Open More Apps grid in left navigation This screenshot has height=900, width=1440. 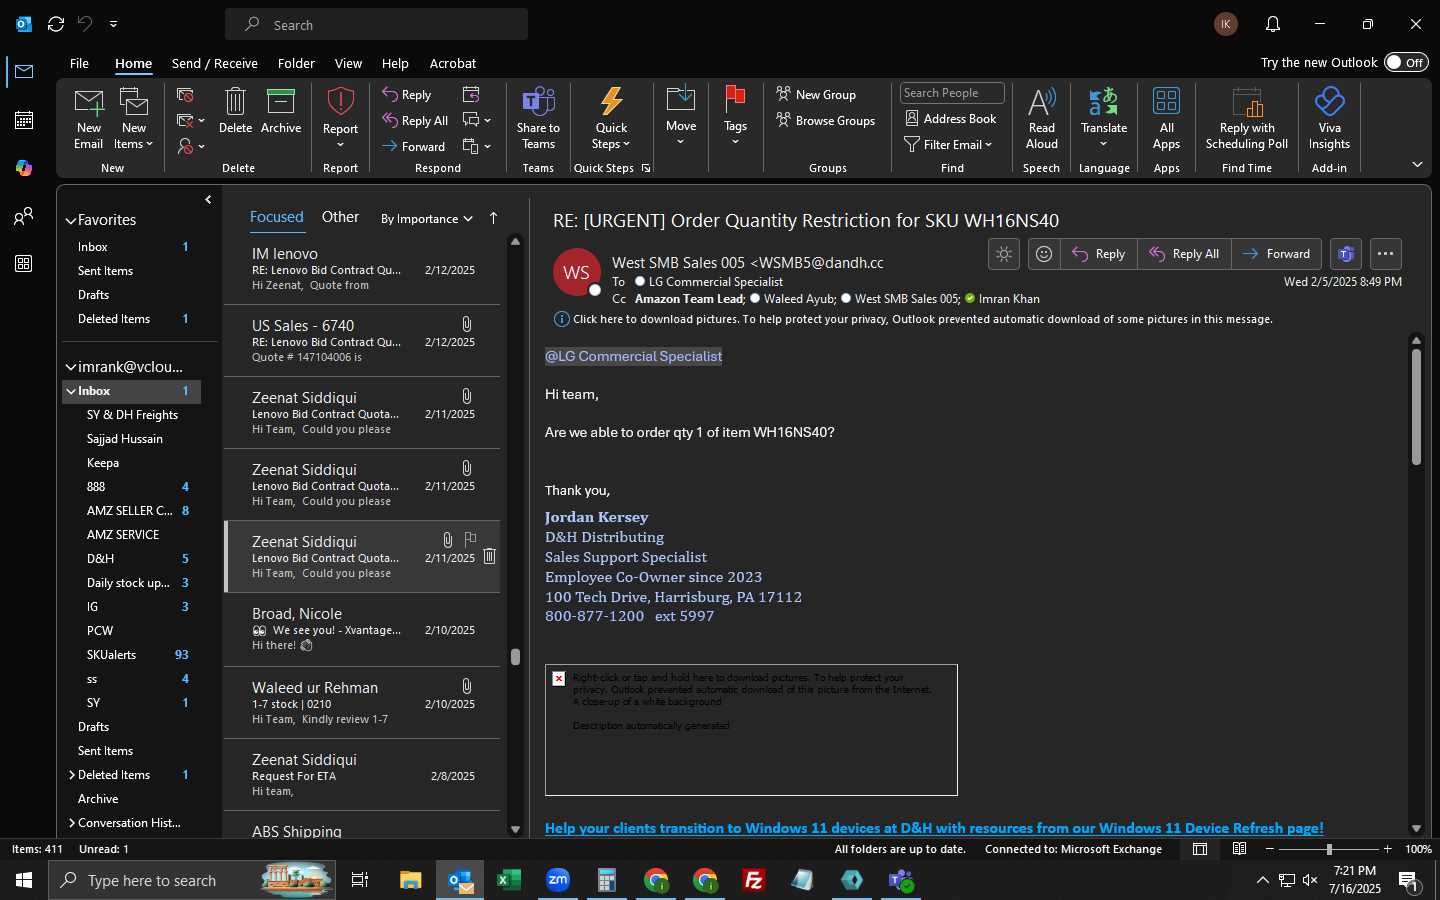pos(24,264)
